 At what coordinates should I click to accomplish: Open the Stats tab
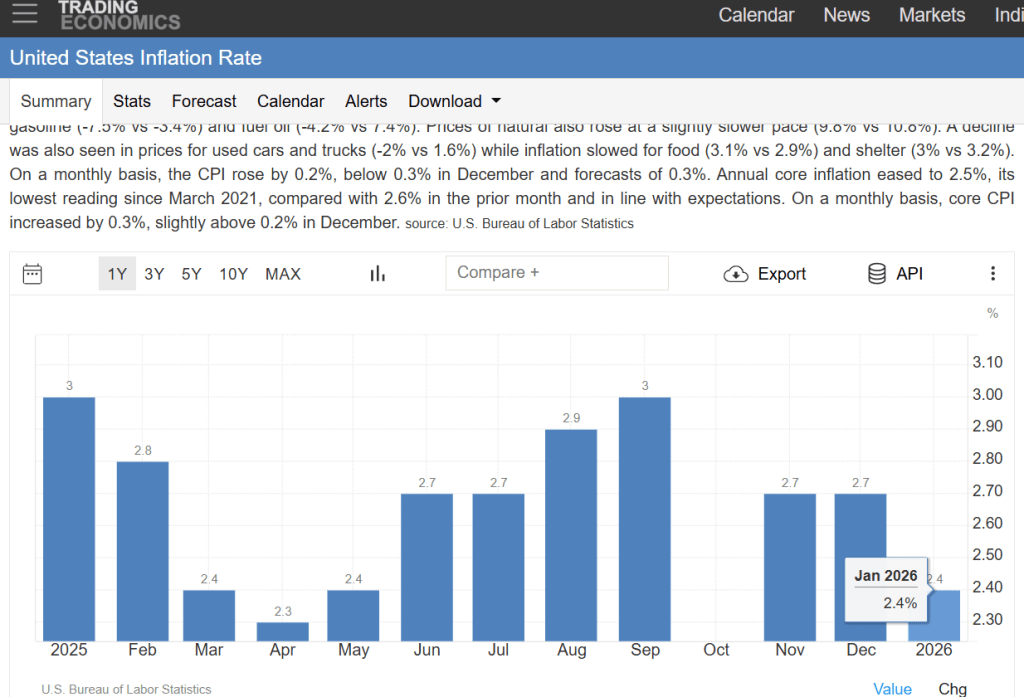[x=132, y=101]
